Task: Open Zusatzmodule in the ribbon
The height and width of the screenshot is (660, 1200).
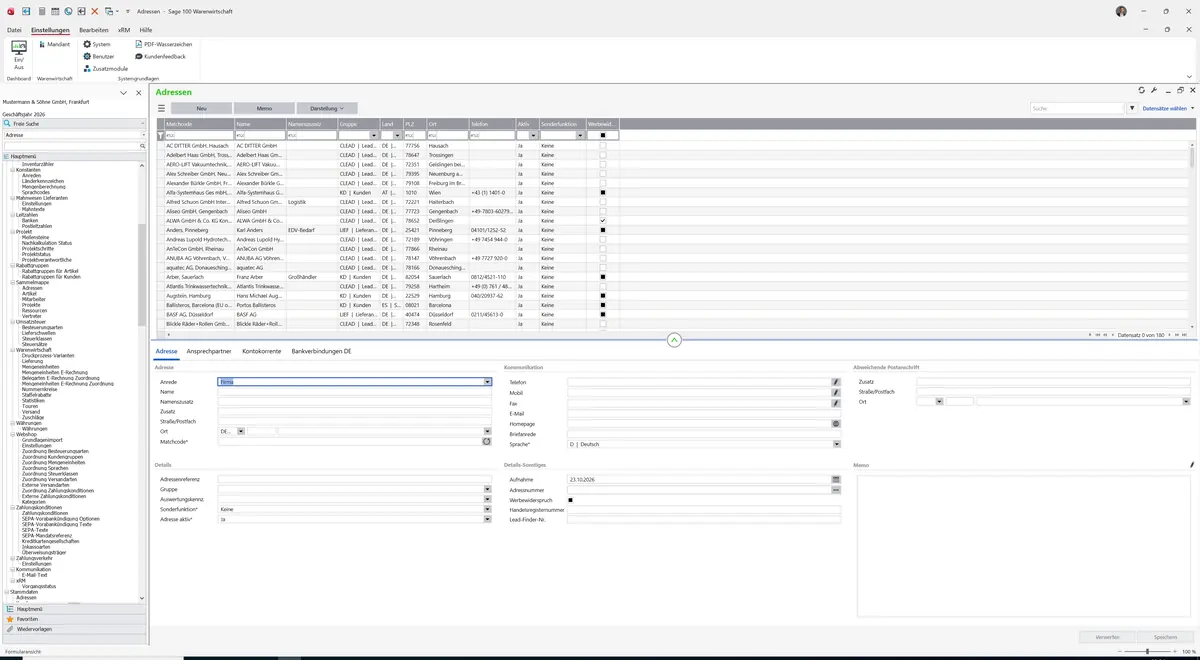Action: pos(105,69)
